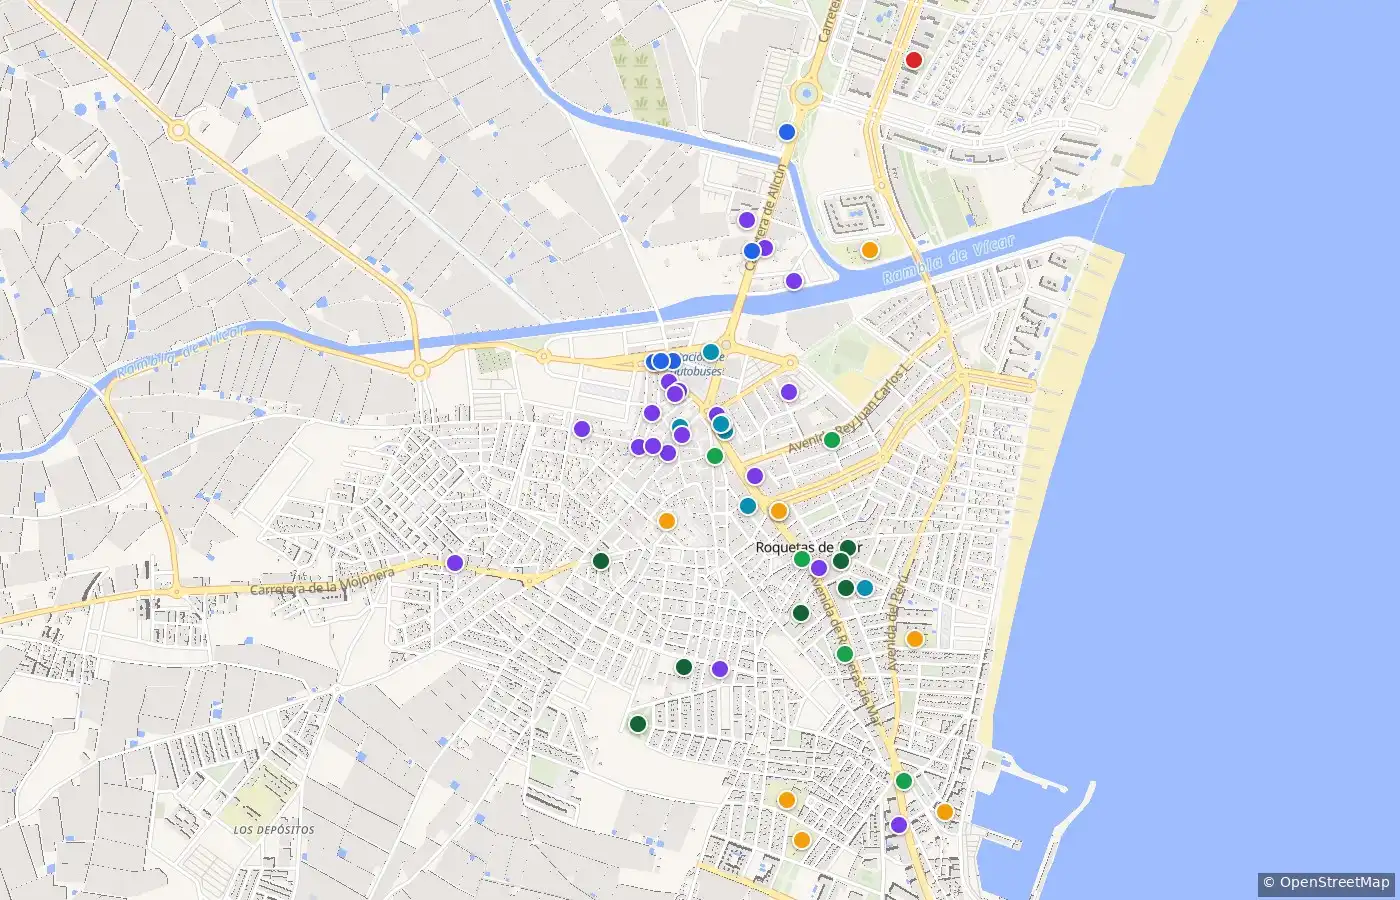Click the Carretera de la Mojonera road label
The width and height of the screenshot is (1400, 900).
point(322,582)
